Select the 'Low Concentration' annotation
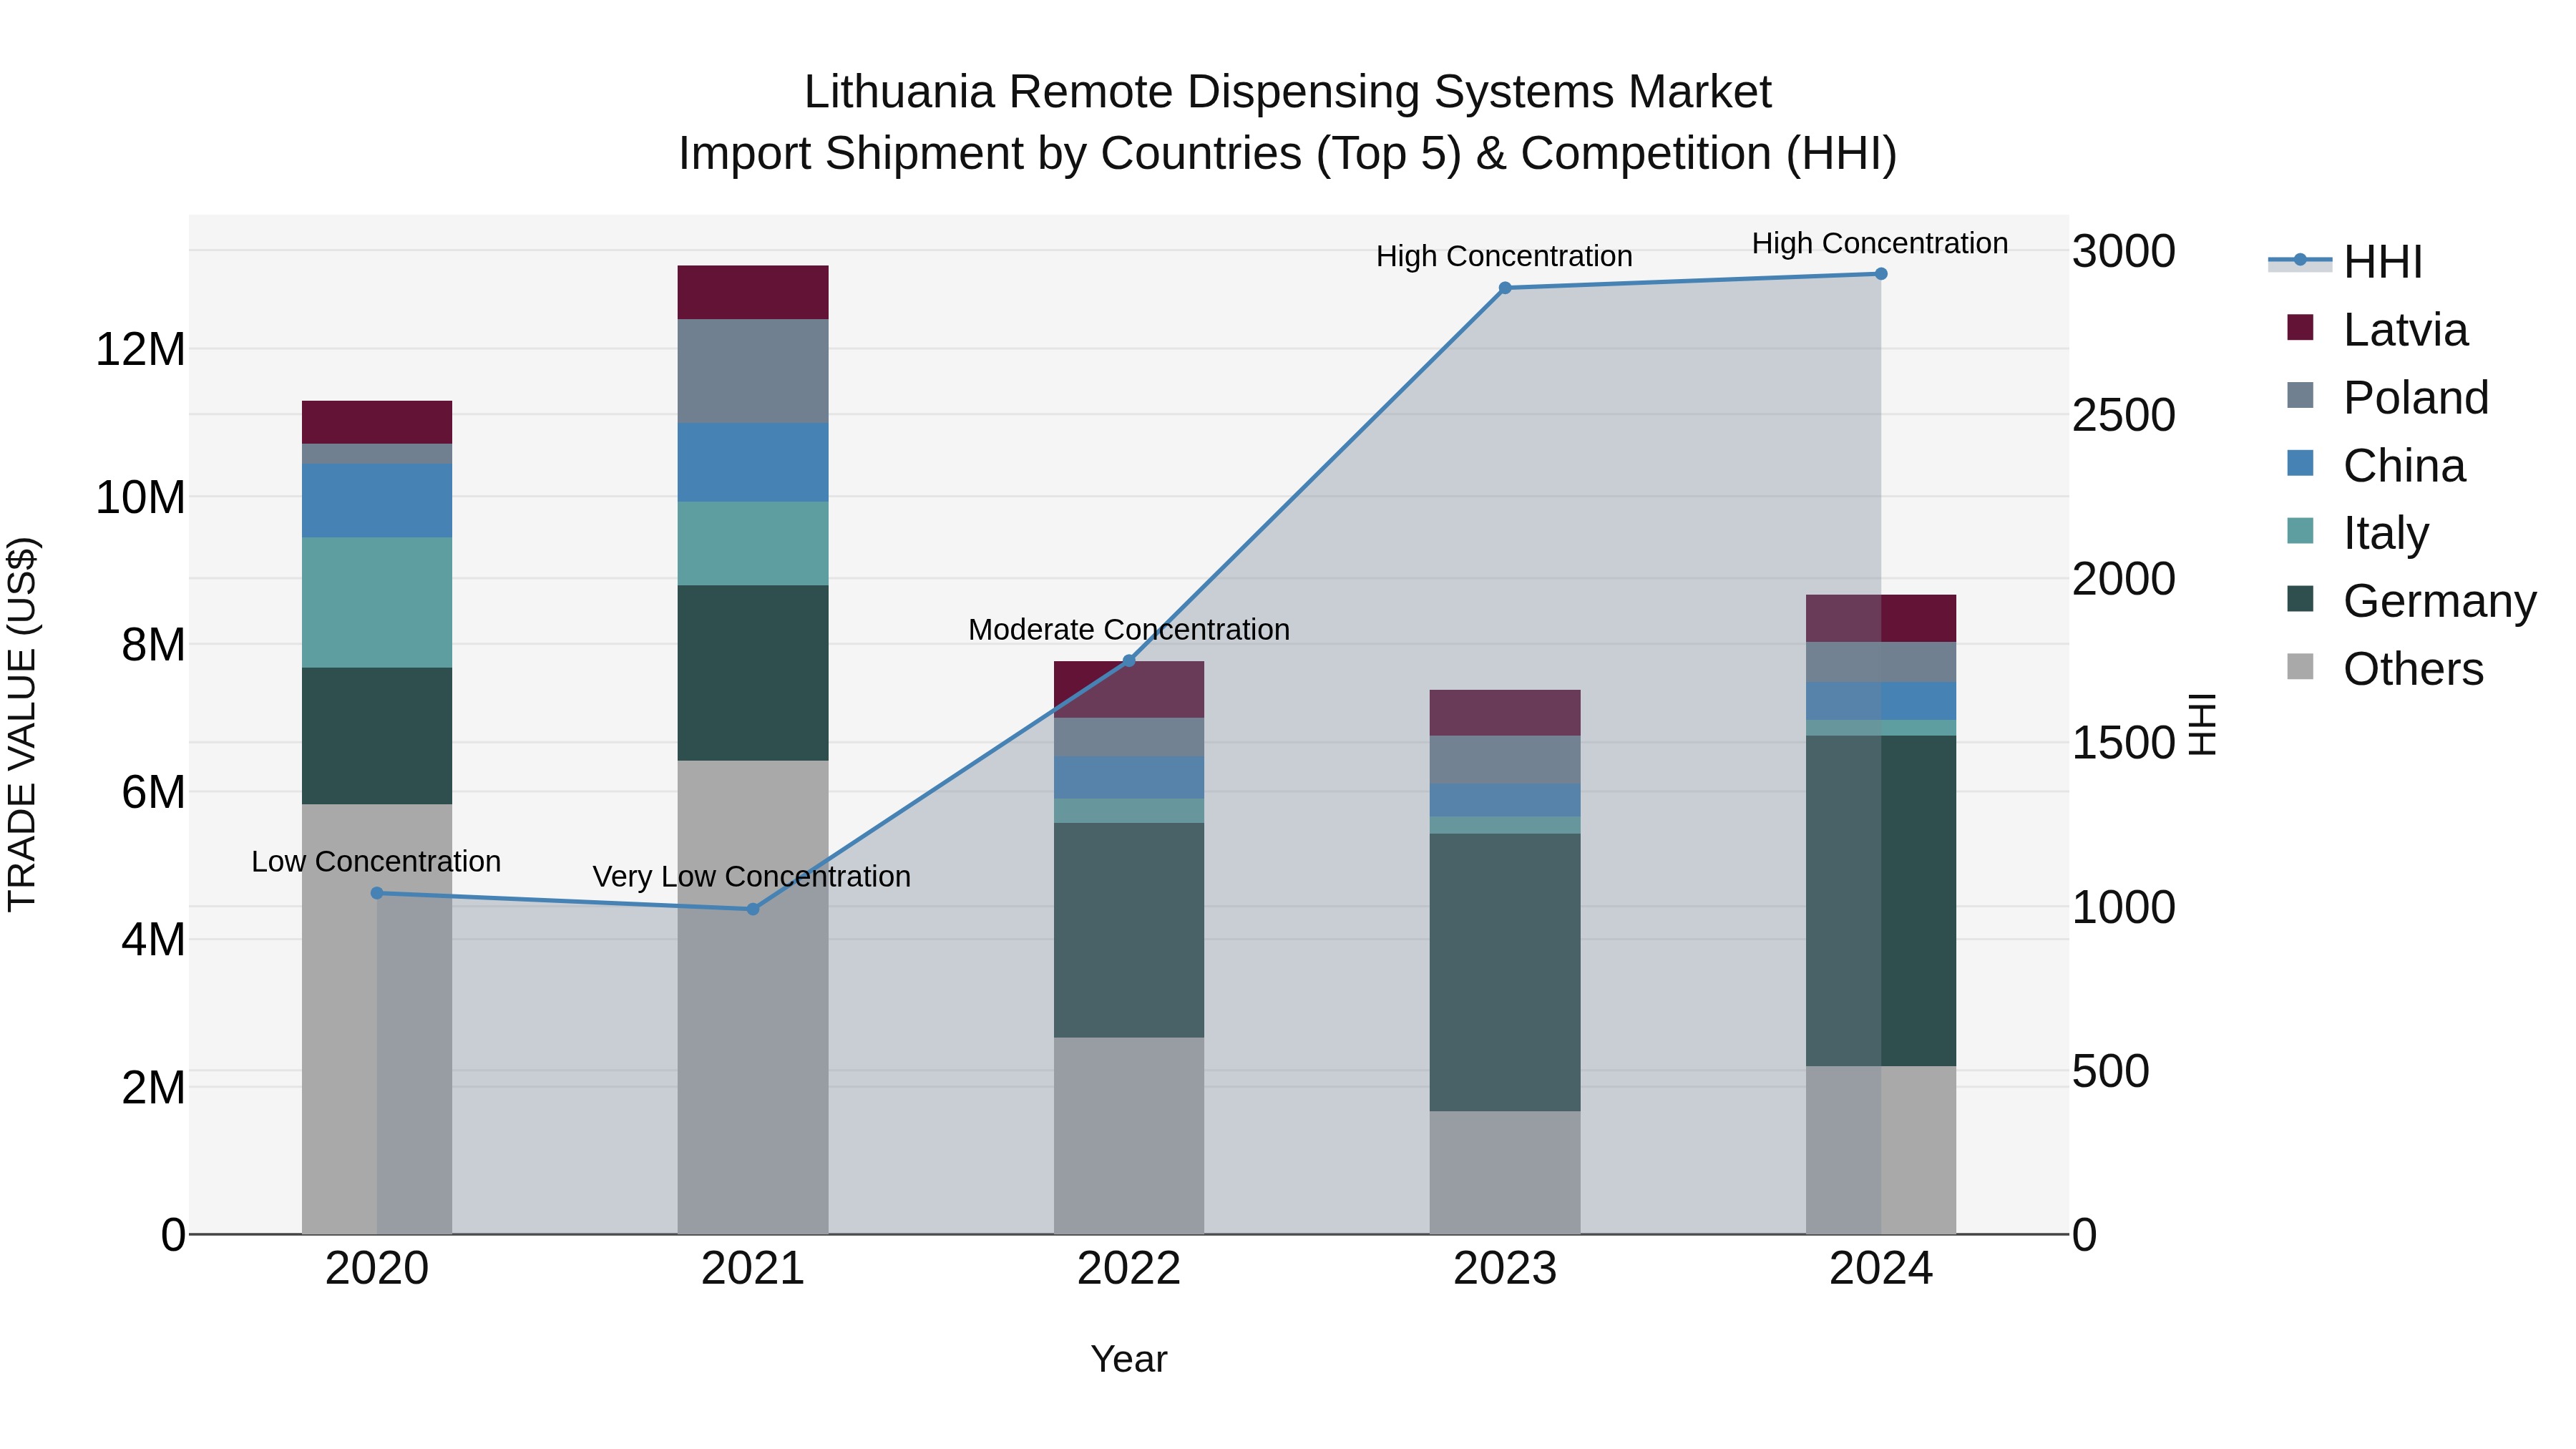The width and height of the screenshot is (2576, 1449). click(x=376, y=861)
